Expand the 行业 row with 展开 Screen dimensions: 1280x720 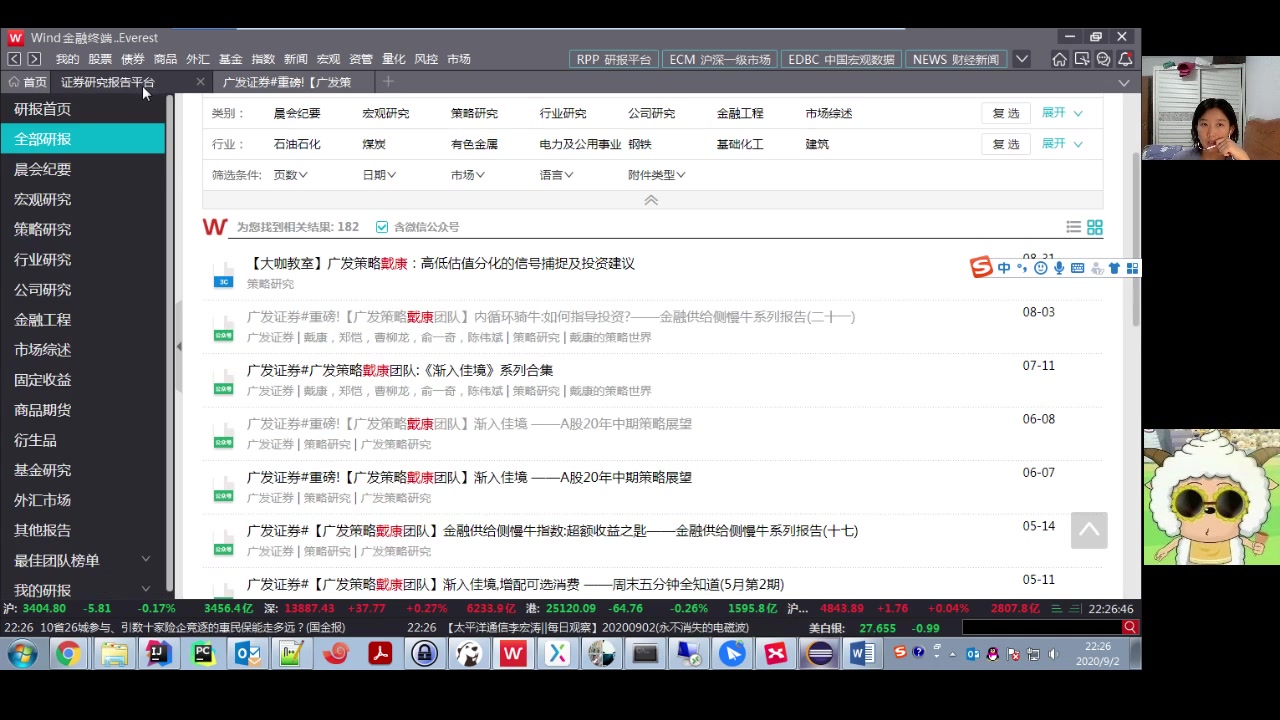coord(1062,144)
